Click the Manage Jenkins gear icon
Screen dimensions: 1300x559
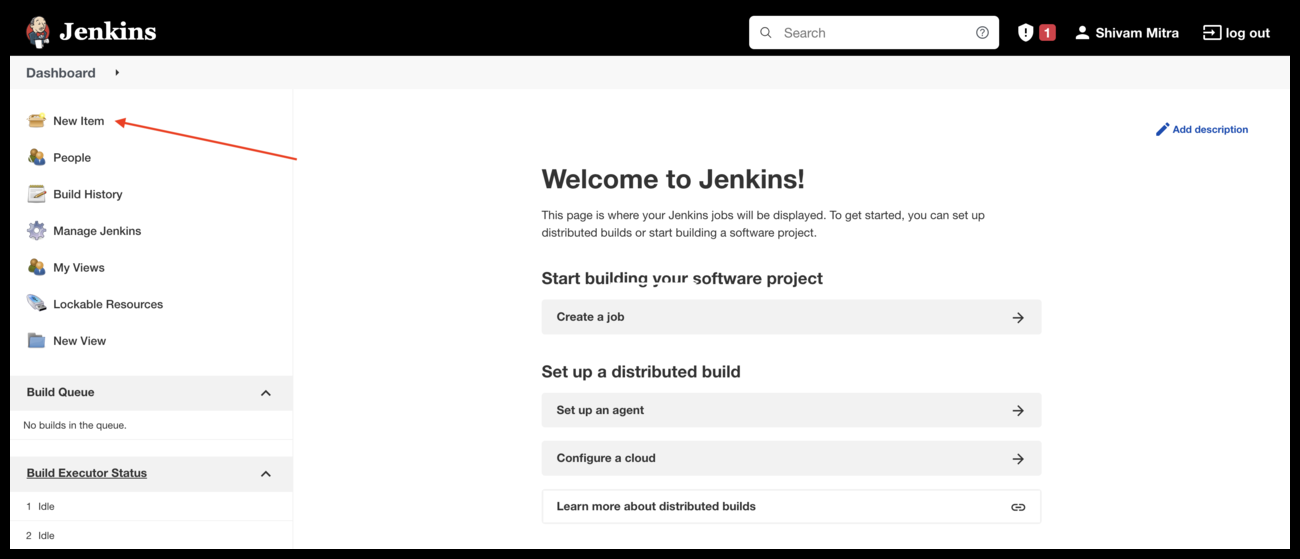point(37,231)
